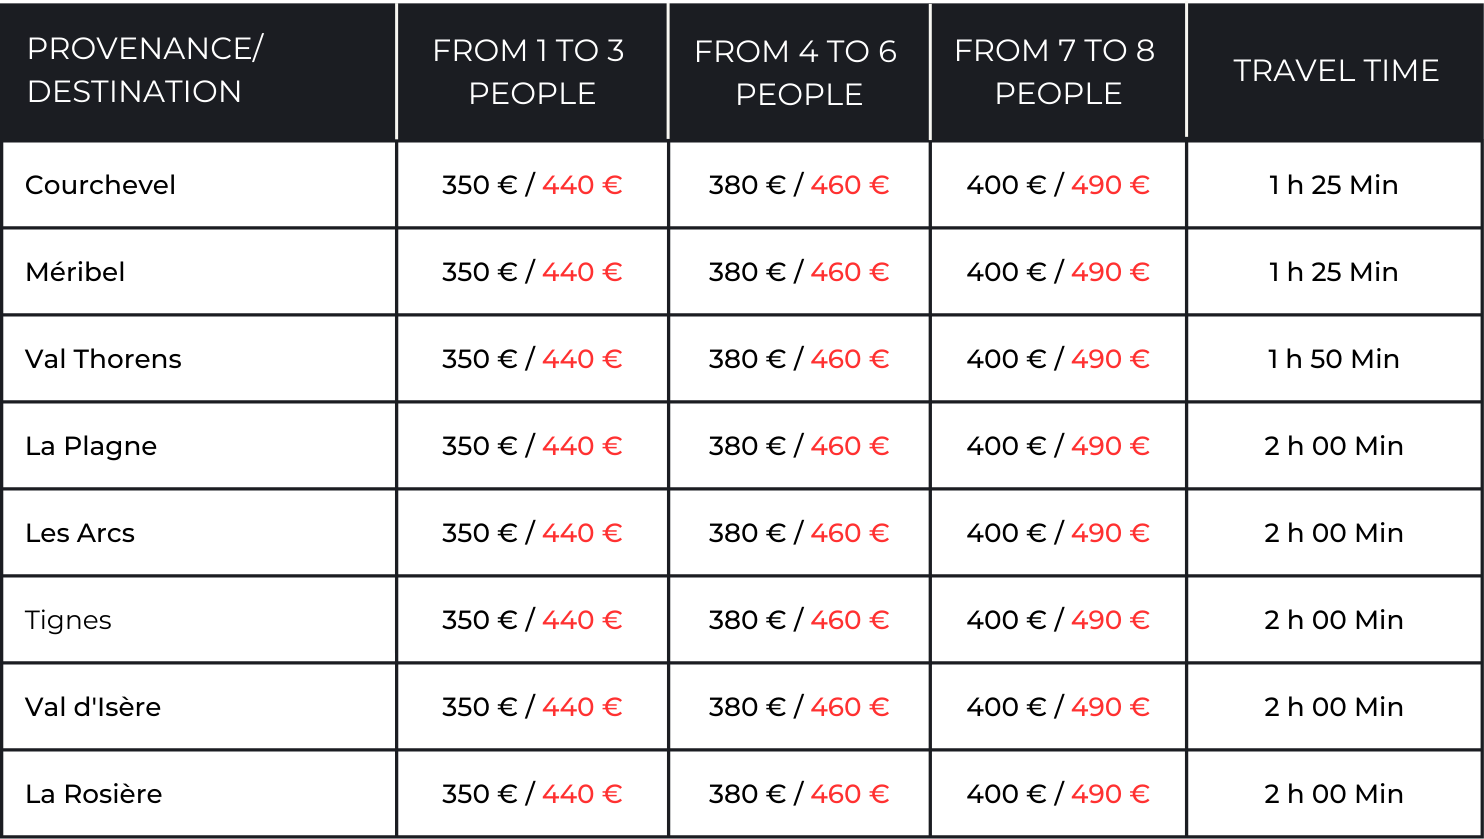Select the Méribel row label
The image size is (1484, 839).
(x=75, y=272)
